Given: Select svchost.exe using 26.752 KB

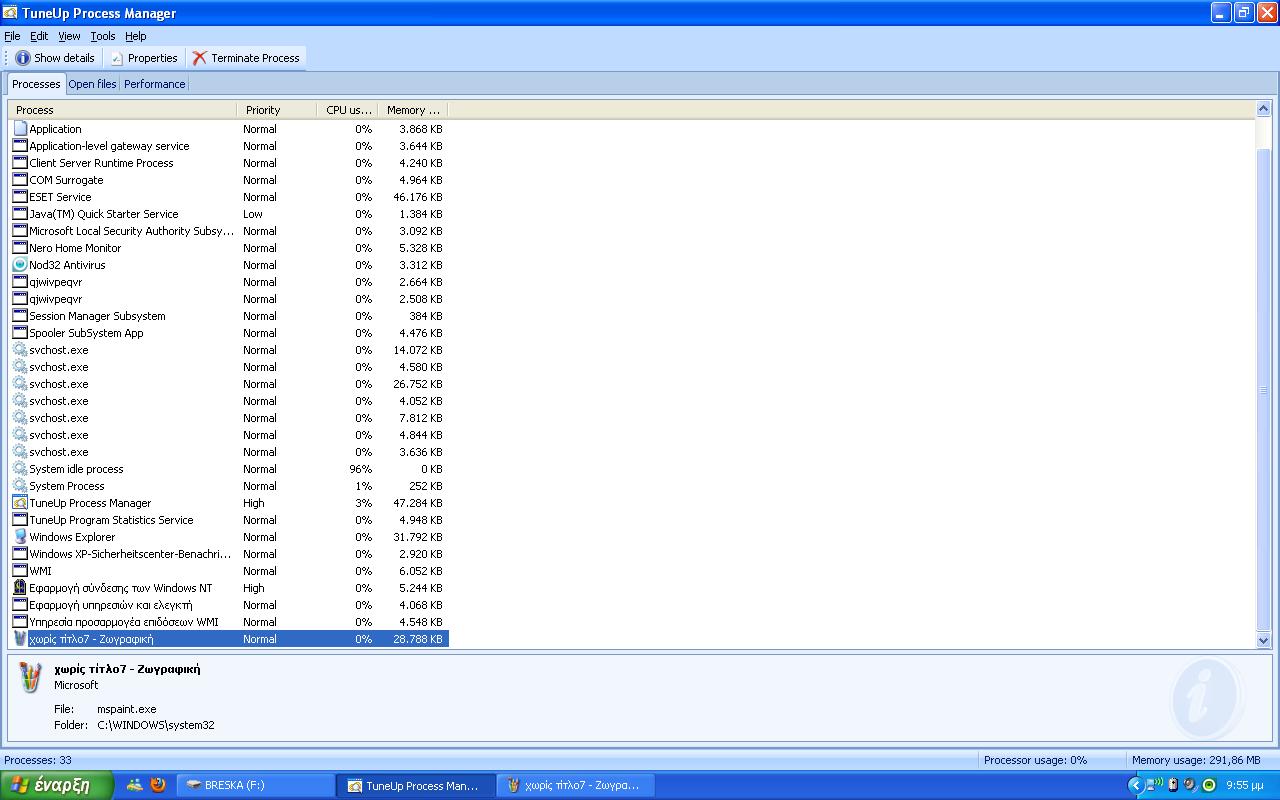Looking at the screenshot, I should pos(229,384).
